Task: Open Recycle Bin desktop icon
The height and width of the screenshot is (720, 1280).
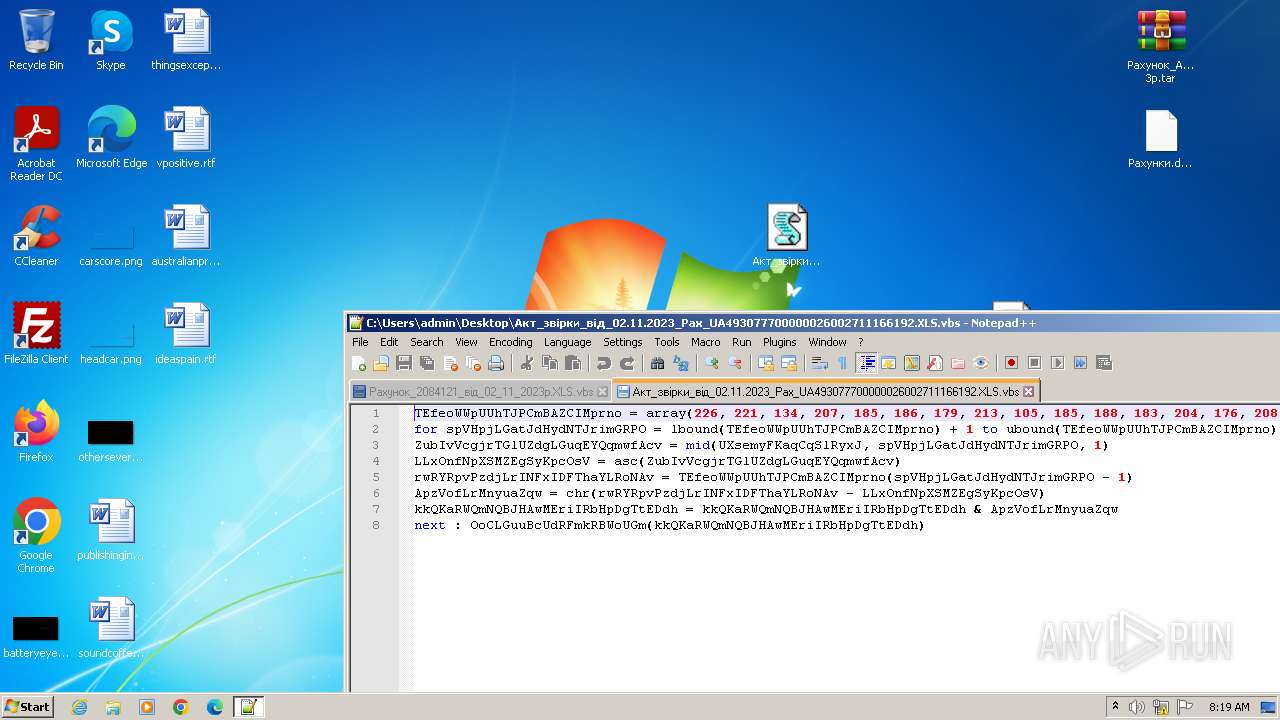Action: (36, 40)
